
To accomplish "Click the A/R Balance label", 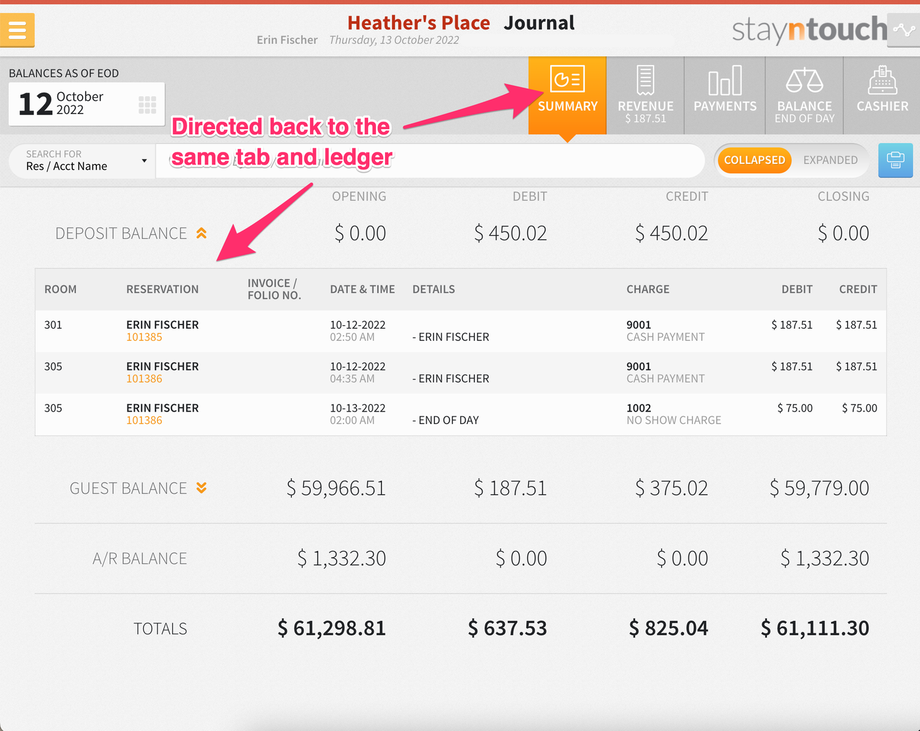I will click(x=140, y=559).
